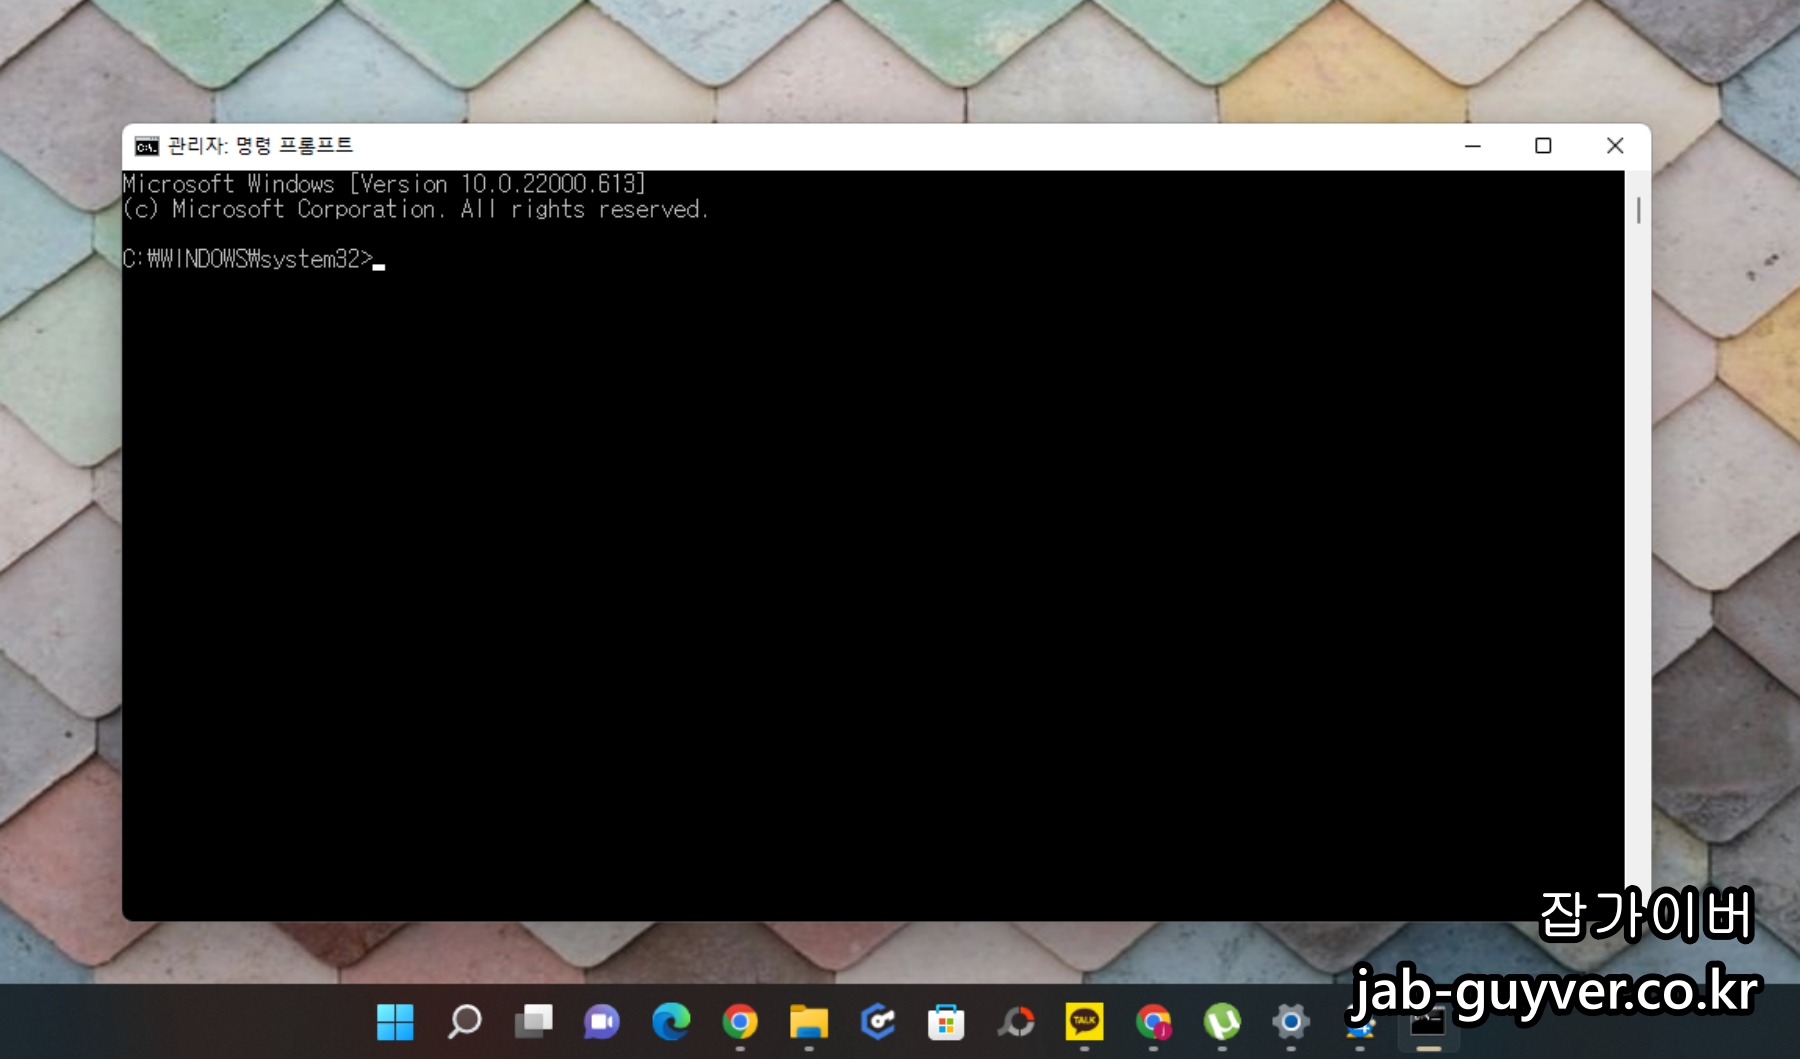Minimize the Command Prompt window
Screen dimensions: 1800x1059
[1473, 146]
